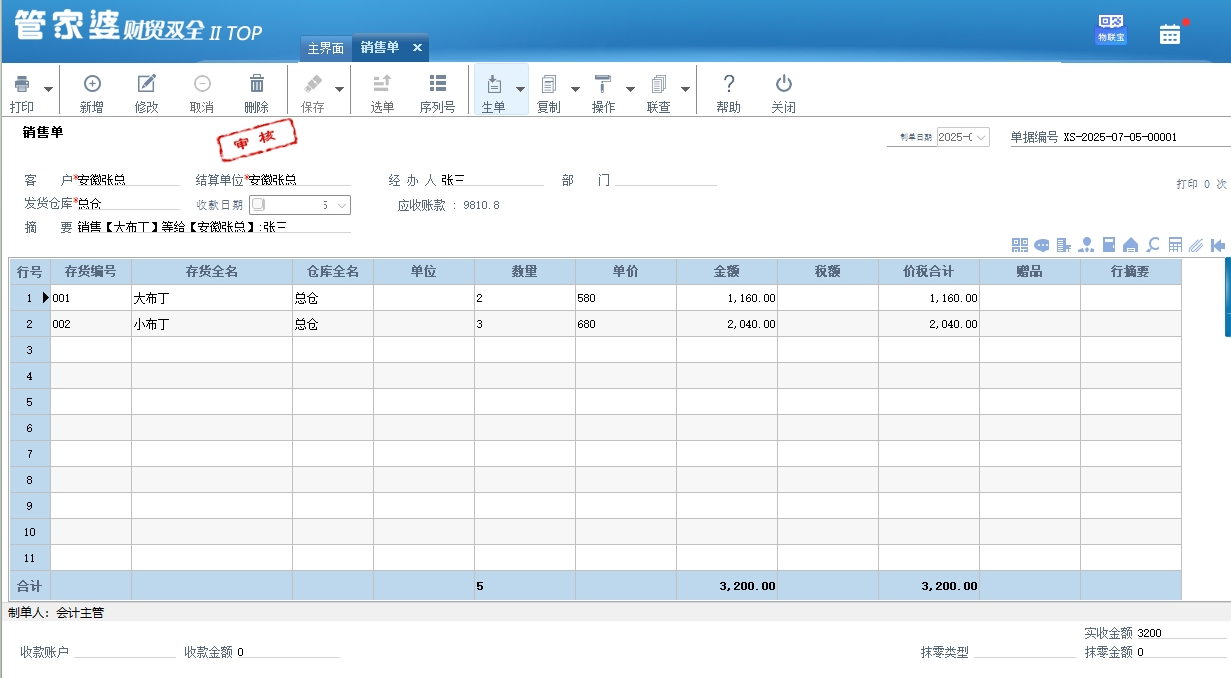Select the 销售单 tab

pyautogui.click(x=380, y=48)
